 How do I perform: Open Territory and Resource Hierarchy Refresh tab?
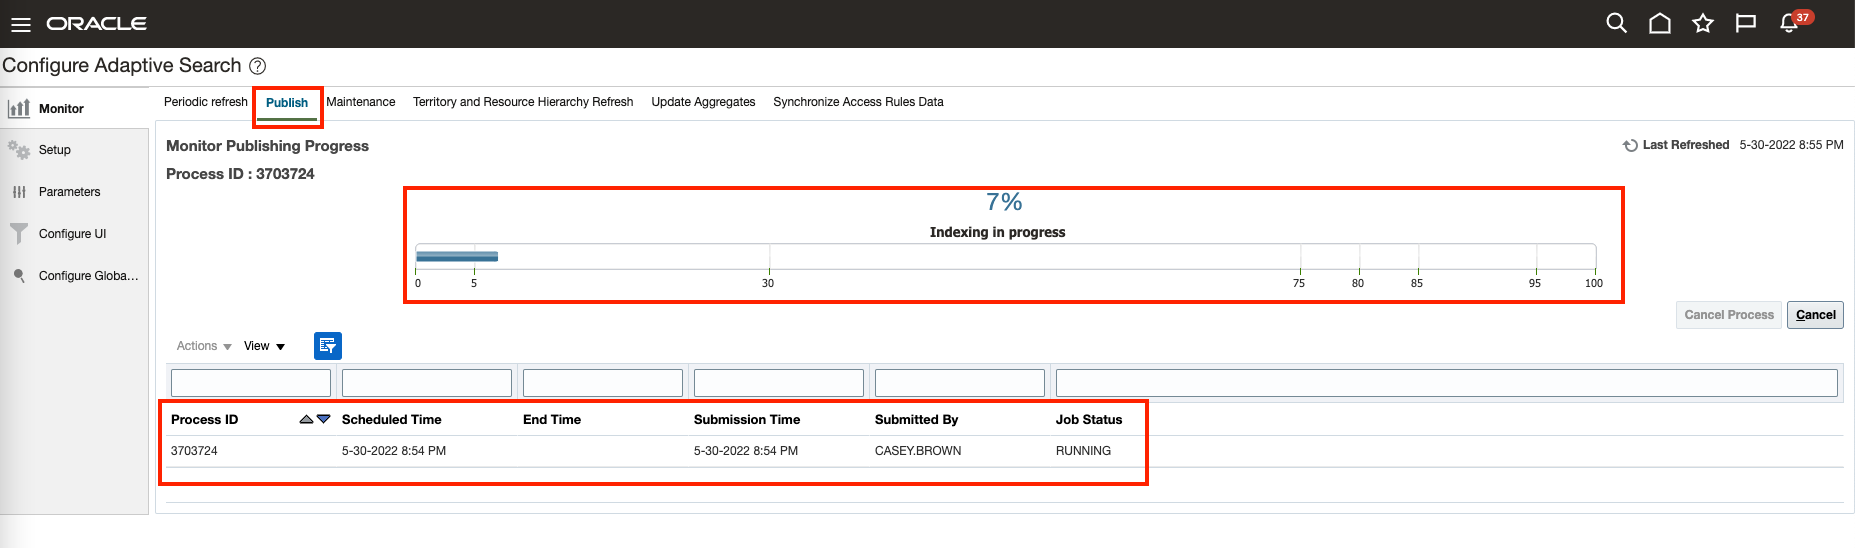coord(523,102)
